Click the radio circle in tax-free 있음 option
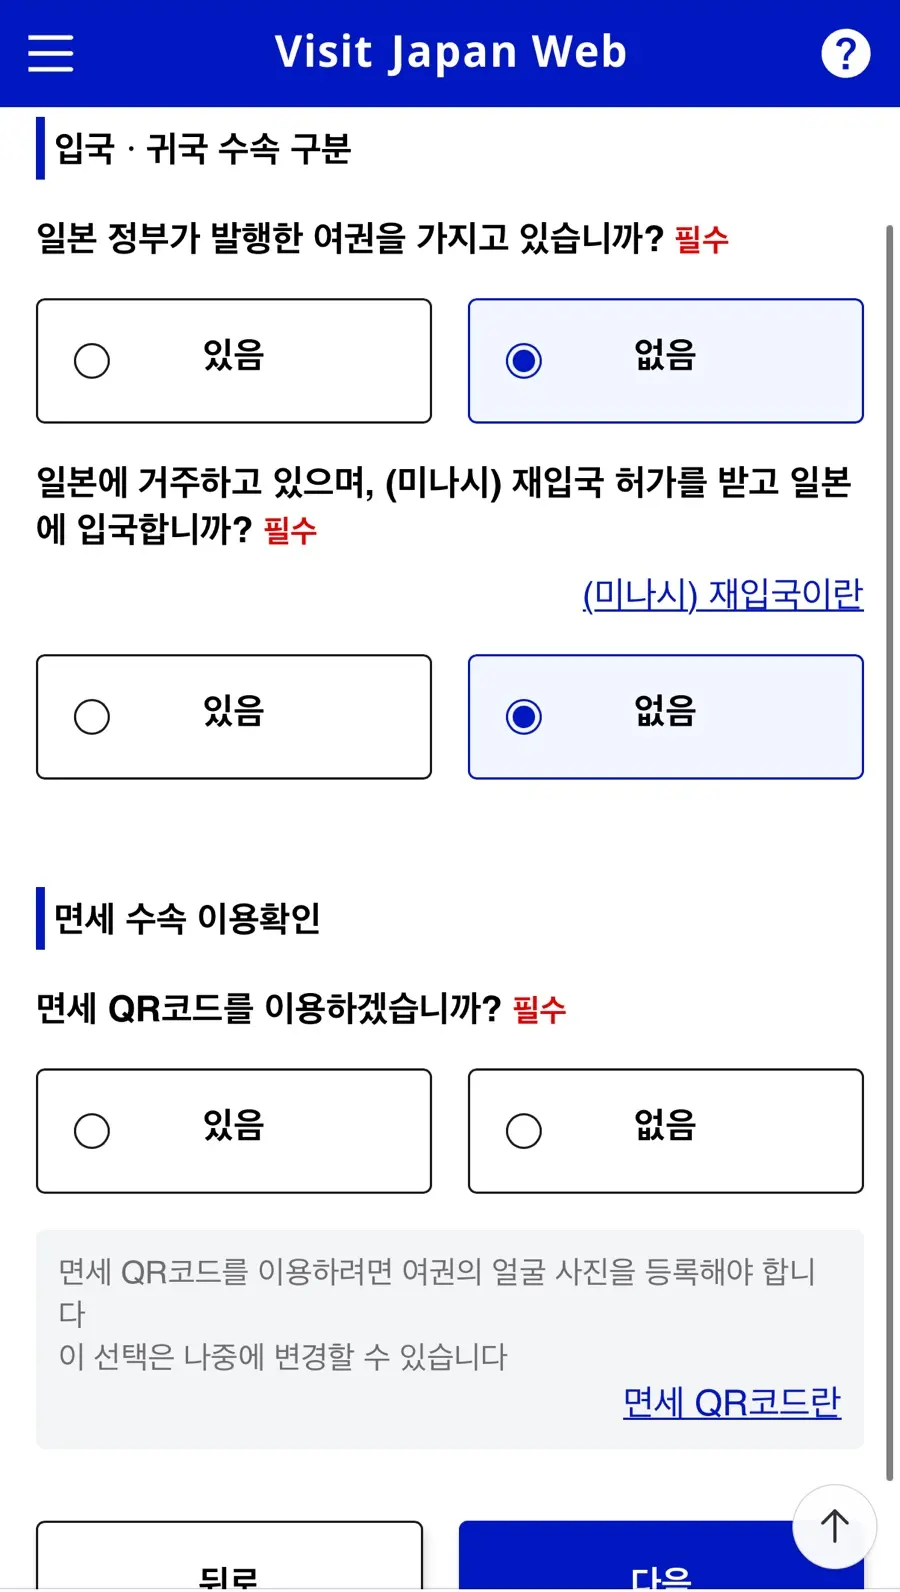 [92, 1131]
